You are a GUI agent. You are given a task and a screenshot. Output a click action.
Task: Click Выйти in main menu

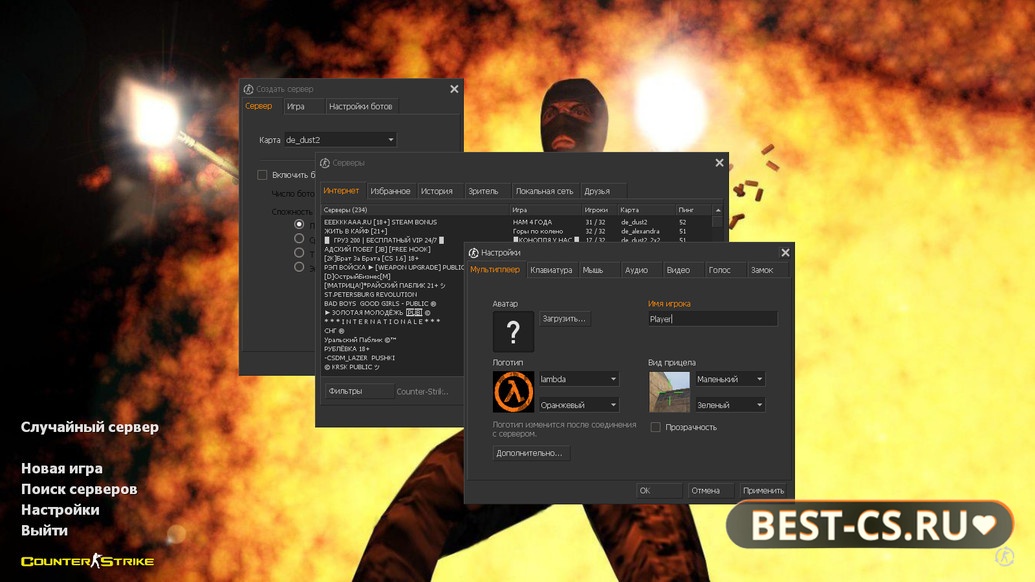coord(44,531)
